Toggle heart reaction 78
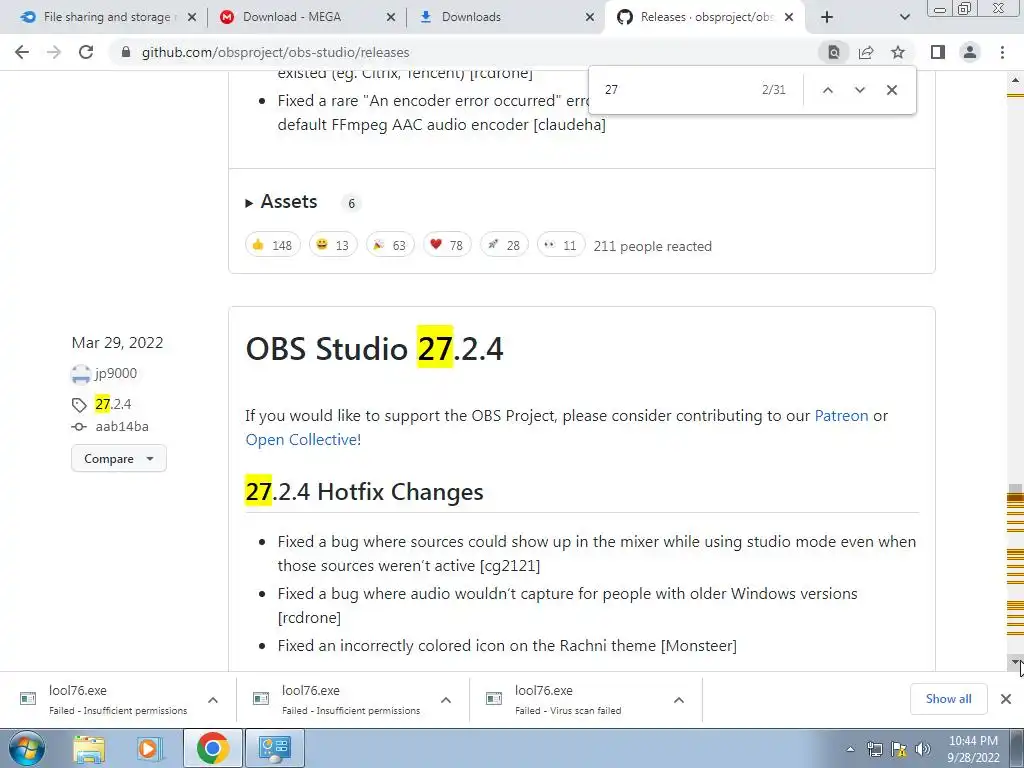The image size is (1024, 768). [447, 245]
